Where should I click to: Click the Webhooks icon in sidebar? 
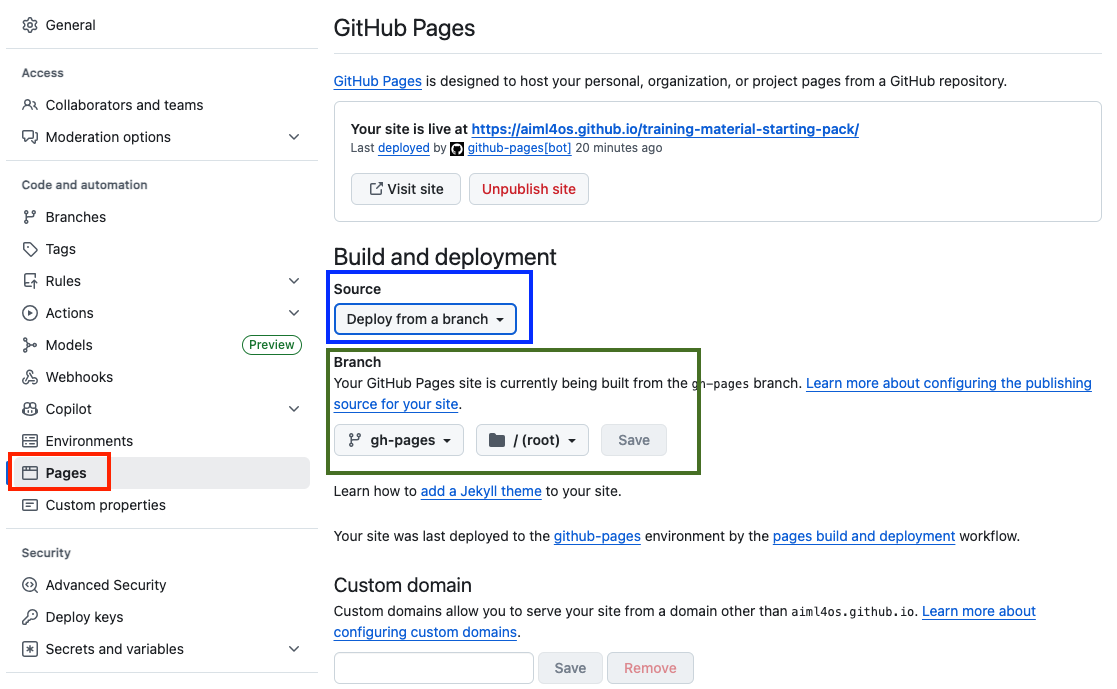pyautogui.click(x=30, y=377)
